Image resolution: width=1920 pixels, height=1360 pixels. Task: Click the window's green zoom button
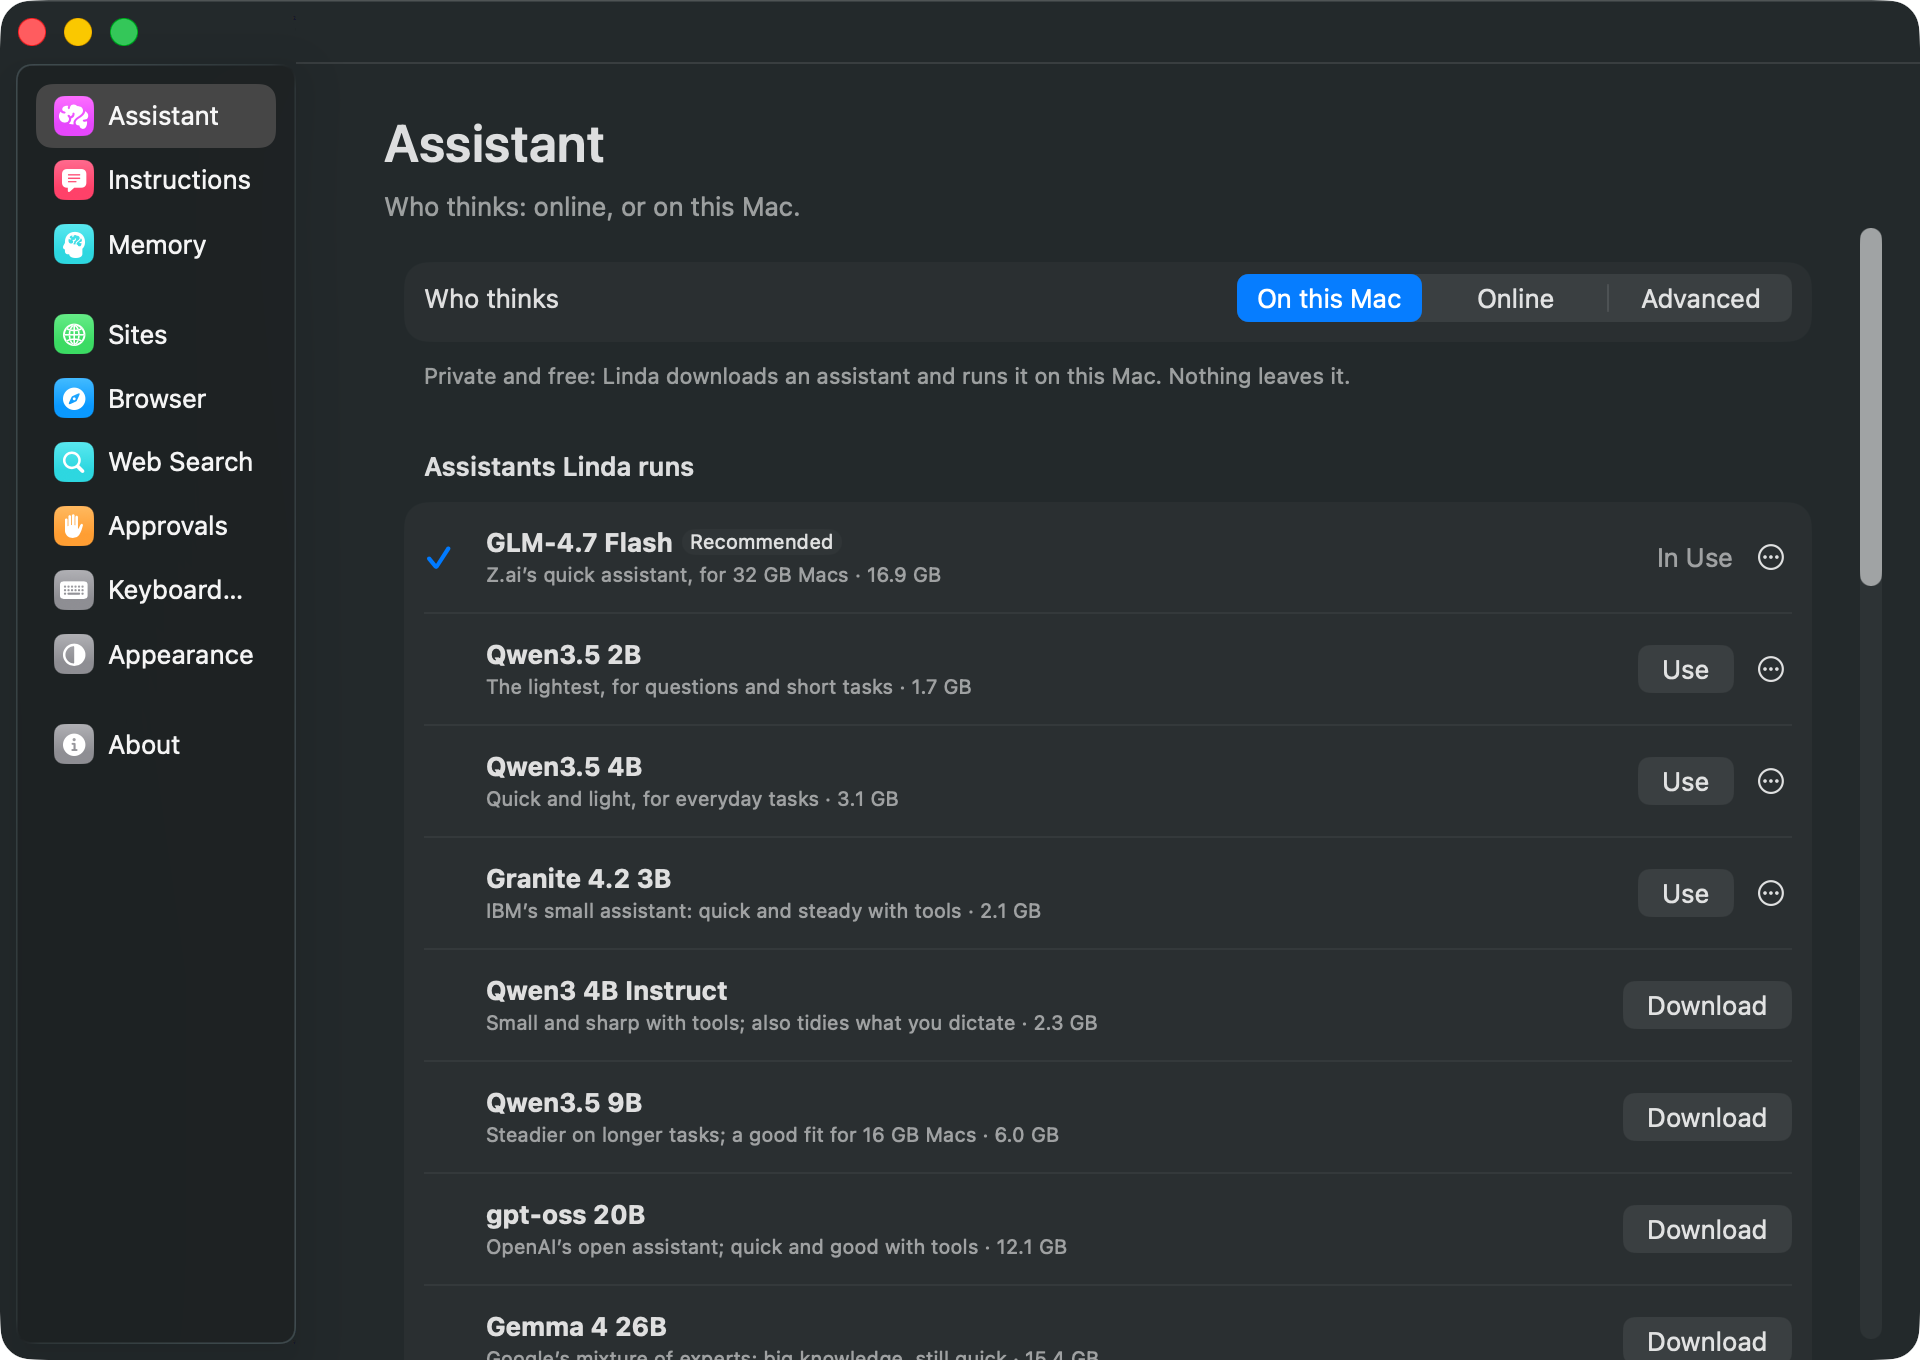[124, 32]
